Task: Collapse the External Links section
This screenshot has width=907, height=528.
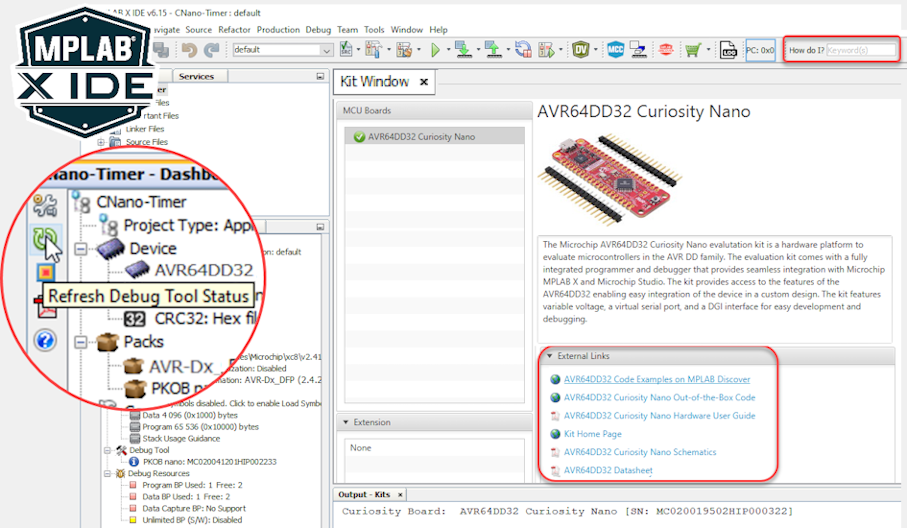Action: pos(549,356)
